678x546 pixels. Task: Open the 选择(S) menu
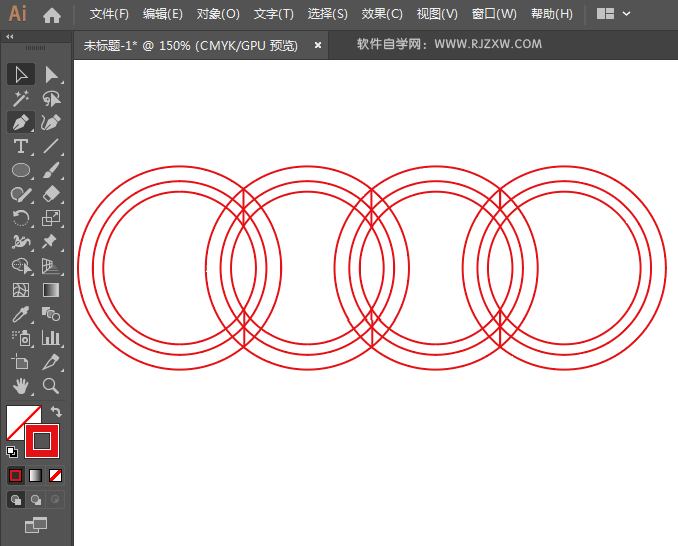pyautogui.click(x=327, y=14)
